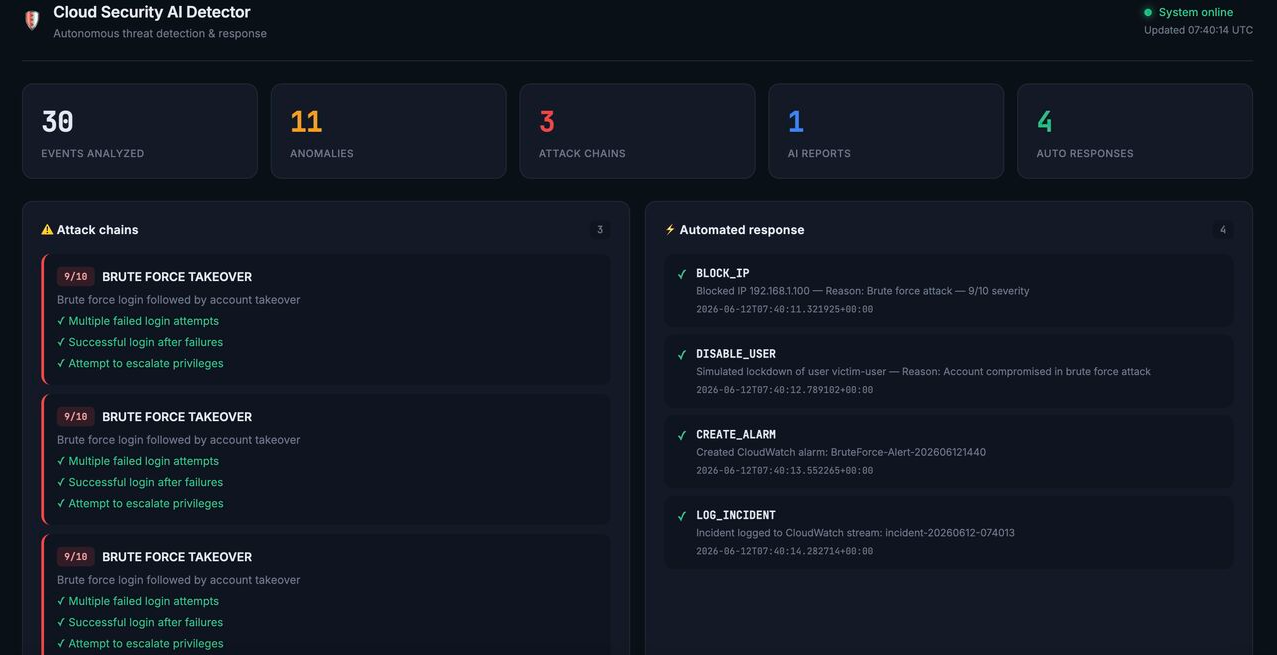Click the shield logo icon
This screenshot has width=1277, height=655.
tap(32, 20)
